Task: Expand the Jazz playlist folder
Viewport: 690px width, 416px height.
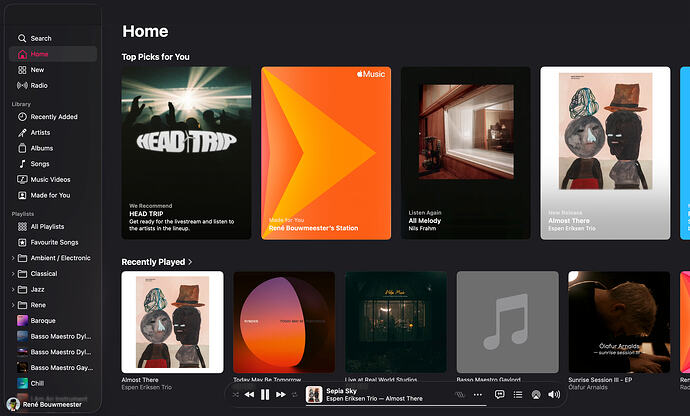Action: coord(13,289)
